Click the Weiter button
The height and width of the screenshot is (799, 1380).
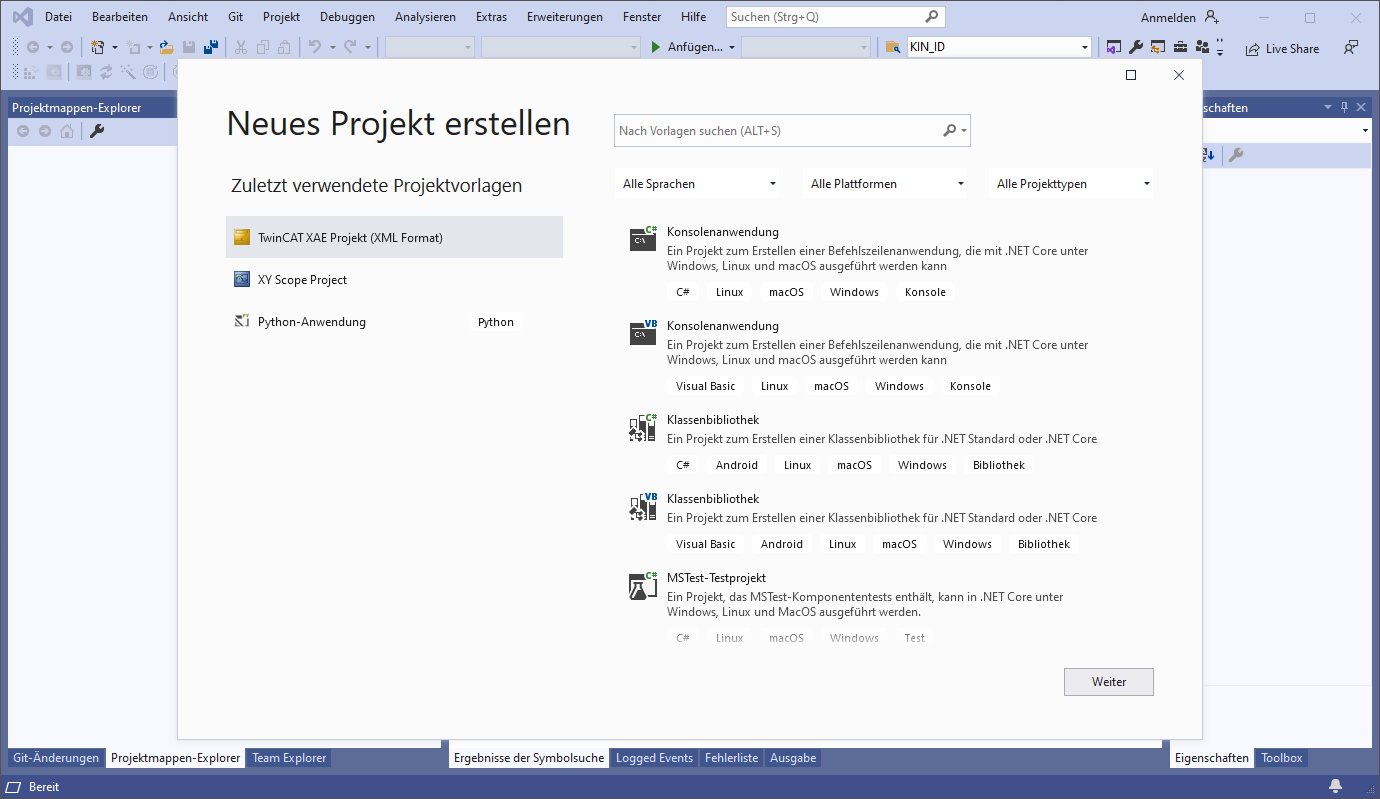pyautogui.click(x=1109, y=682)
